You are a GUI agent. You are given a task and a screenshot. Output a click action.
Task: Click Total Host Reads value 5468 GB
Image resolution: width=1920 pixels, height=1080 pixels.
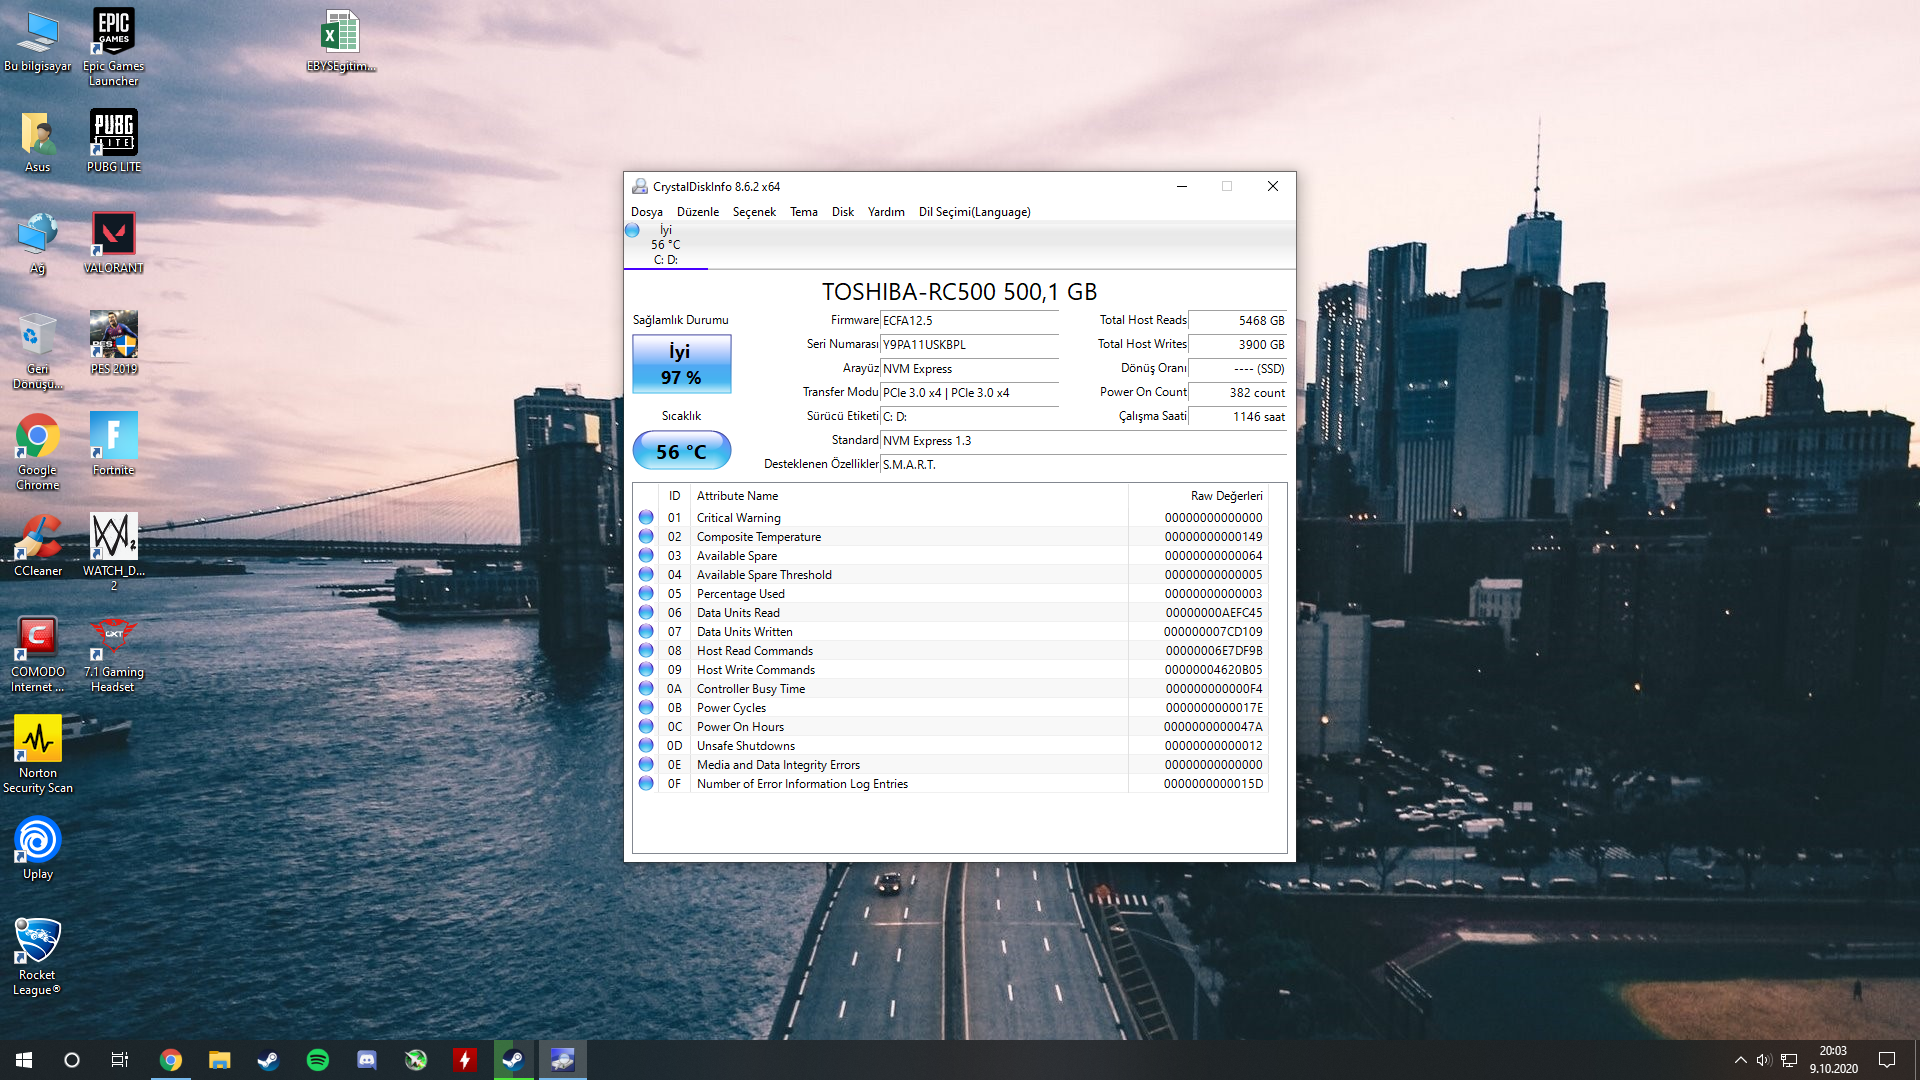pos(1237,321)
